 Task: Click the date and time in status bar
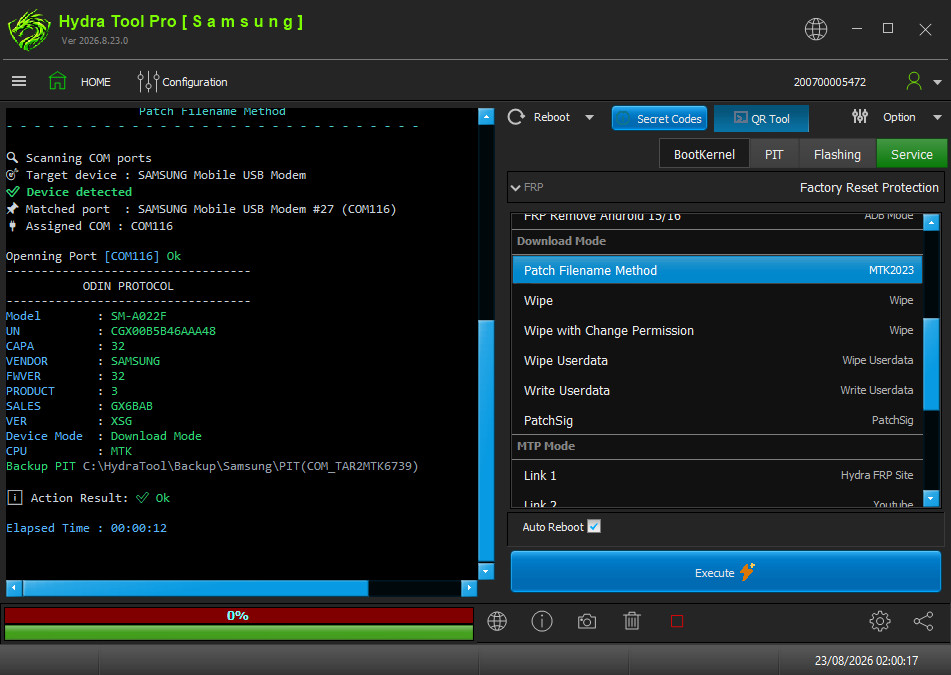866,660
